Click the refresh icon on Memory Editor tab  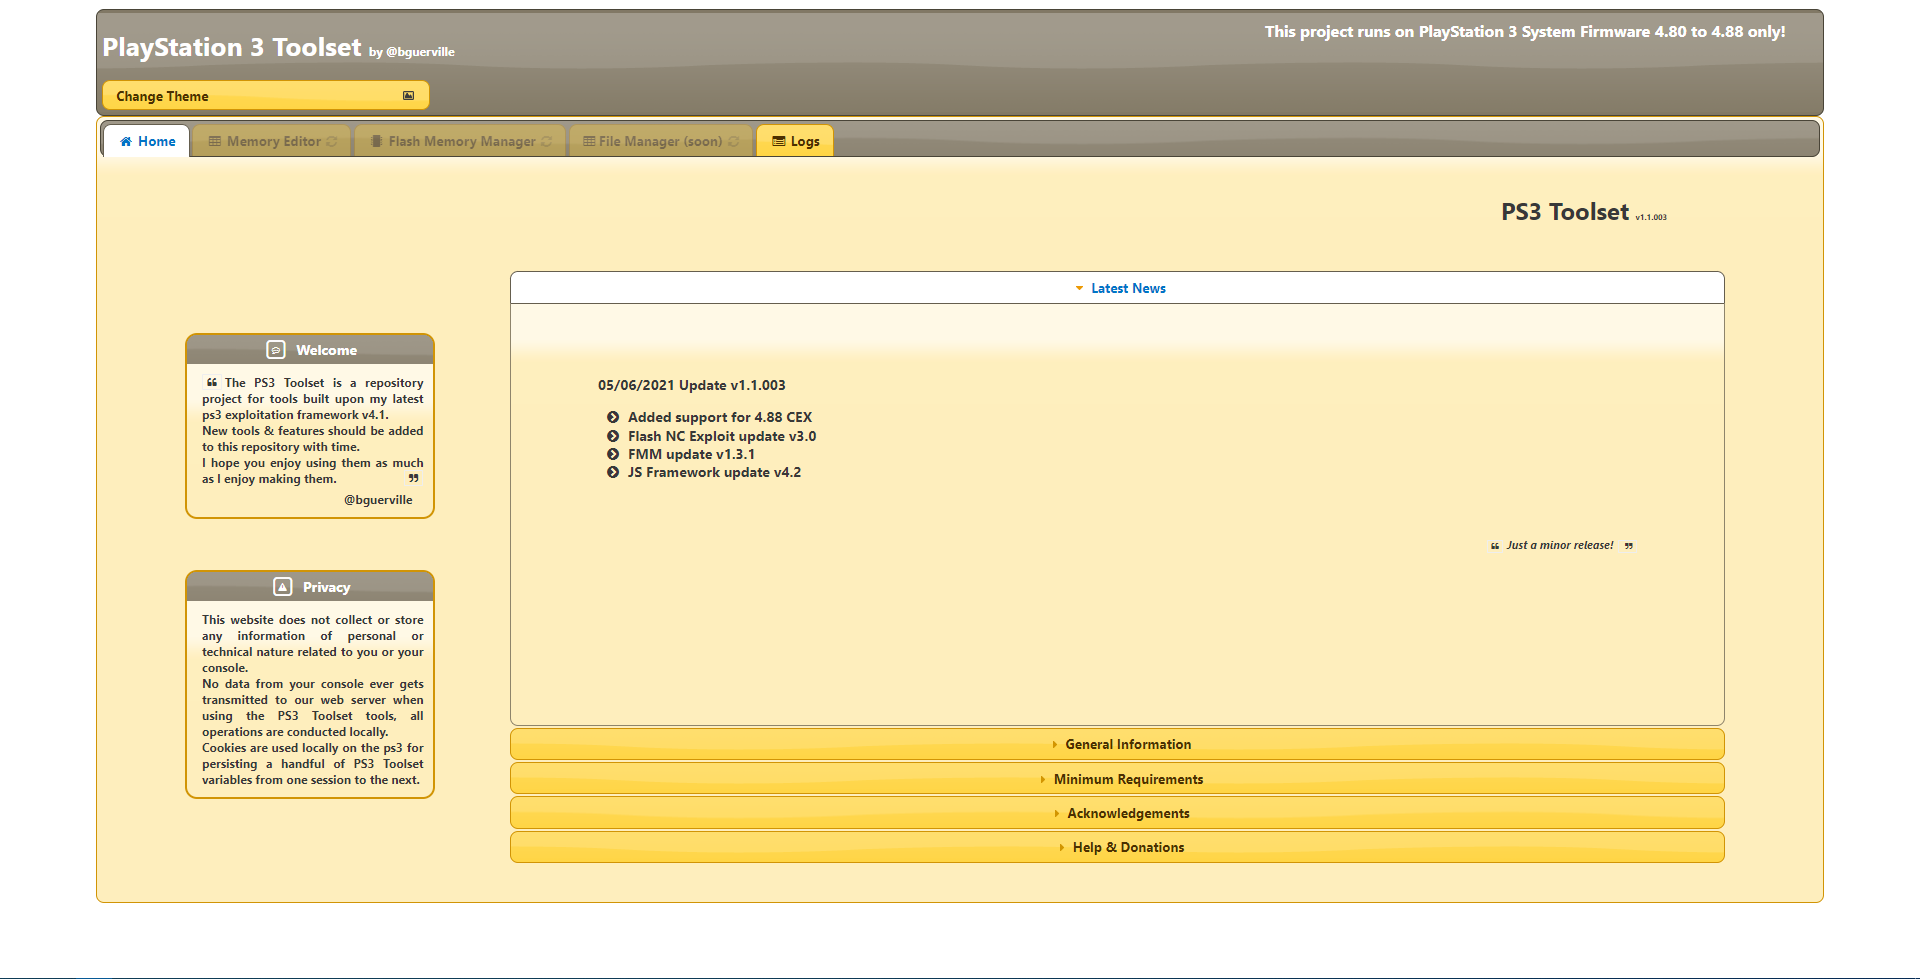[332, 142]
